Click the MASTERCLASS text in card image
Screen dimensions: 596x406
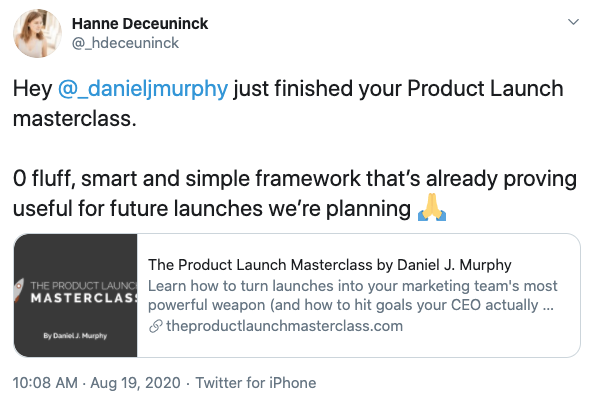(x=84, y=298)
